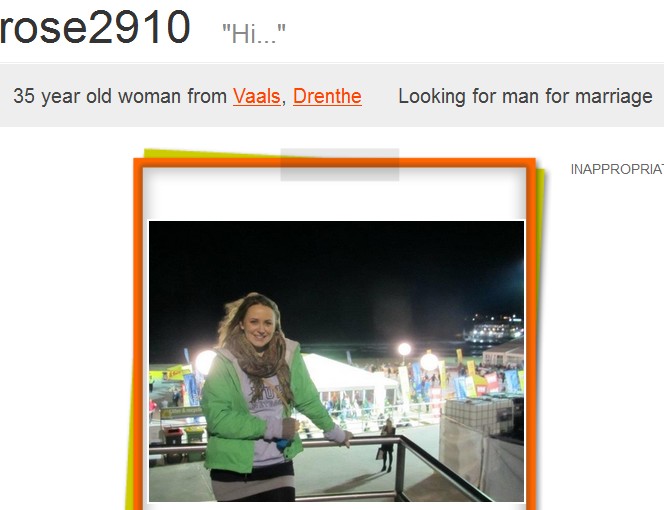664x510 pixels.
Task: Click the person standing by the railing
Action: pos(387,445)
